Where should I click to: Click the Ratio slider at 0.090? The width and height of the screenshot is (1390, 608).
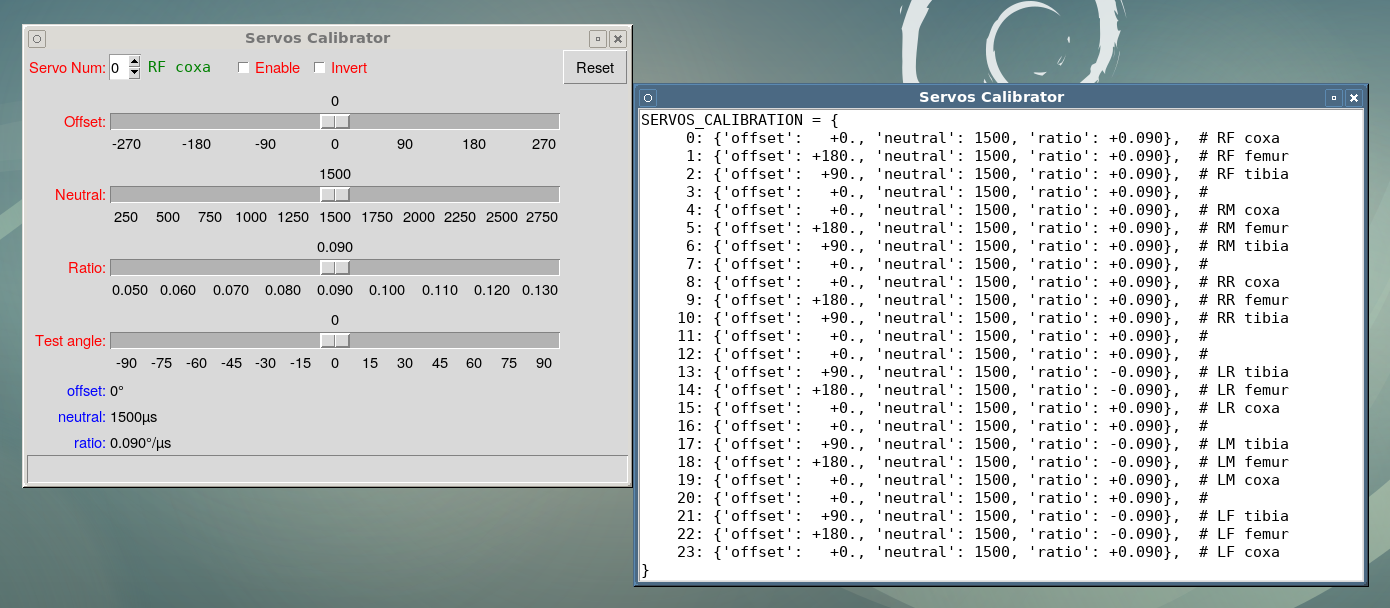pos(335,267)
